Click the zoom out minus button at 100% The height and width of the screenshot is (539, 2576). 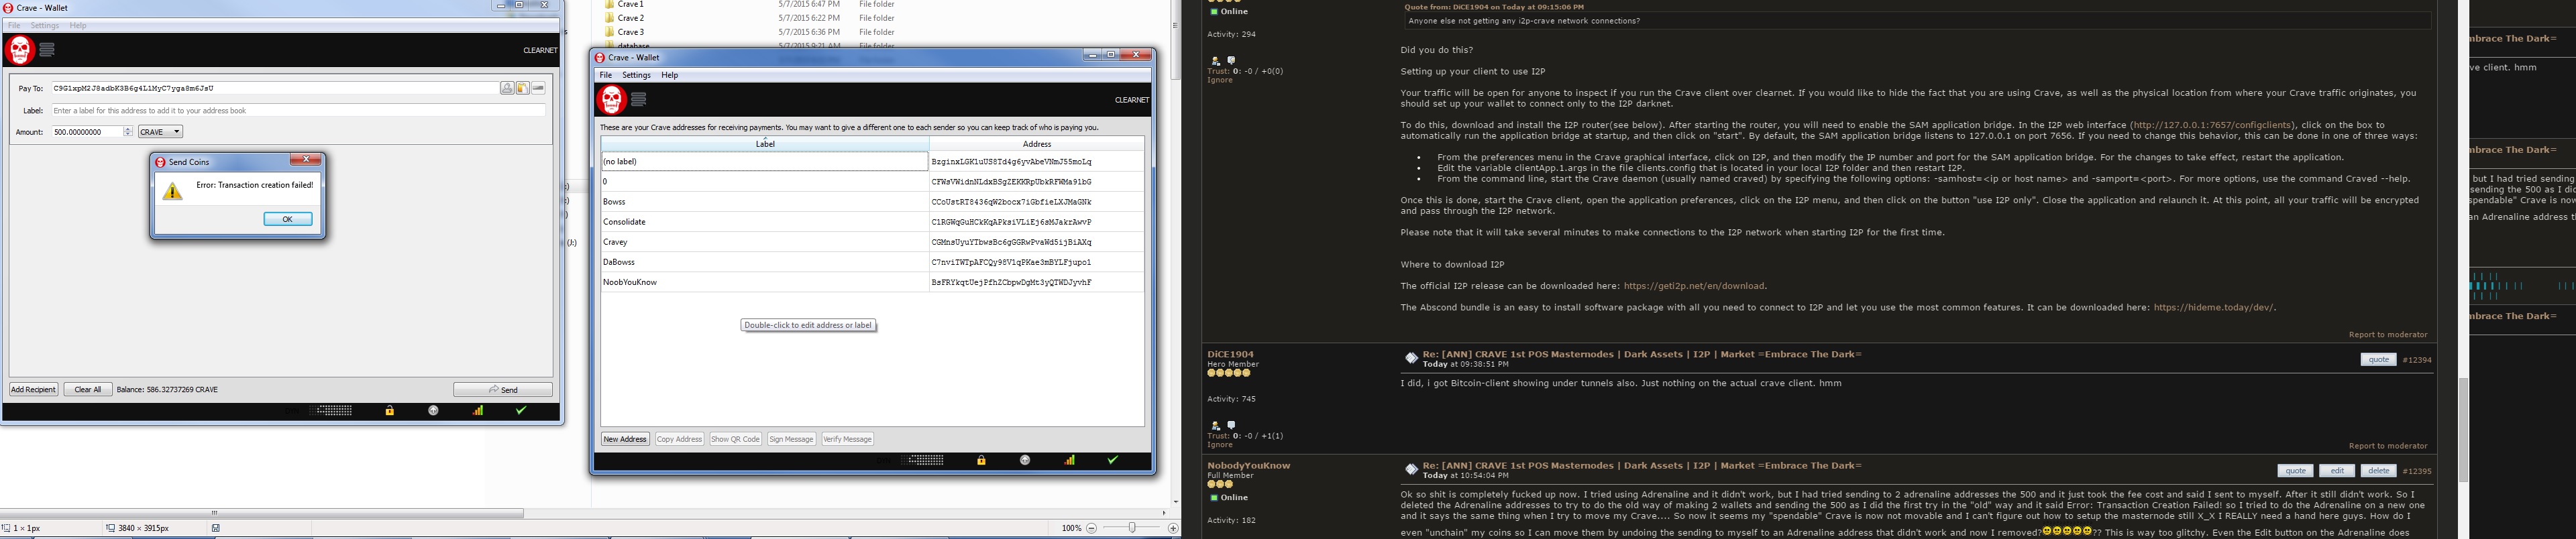pyautogui.click(x=1091, y=528)
